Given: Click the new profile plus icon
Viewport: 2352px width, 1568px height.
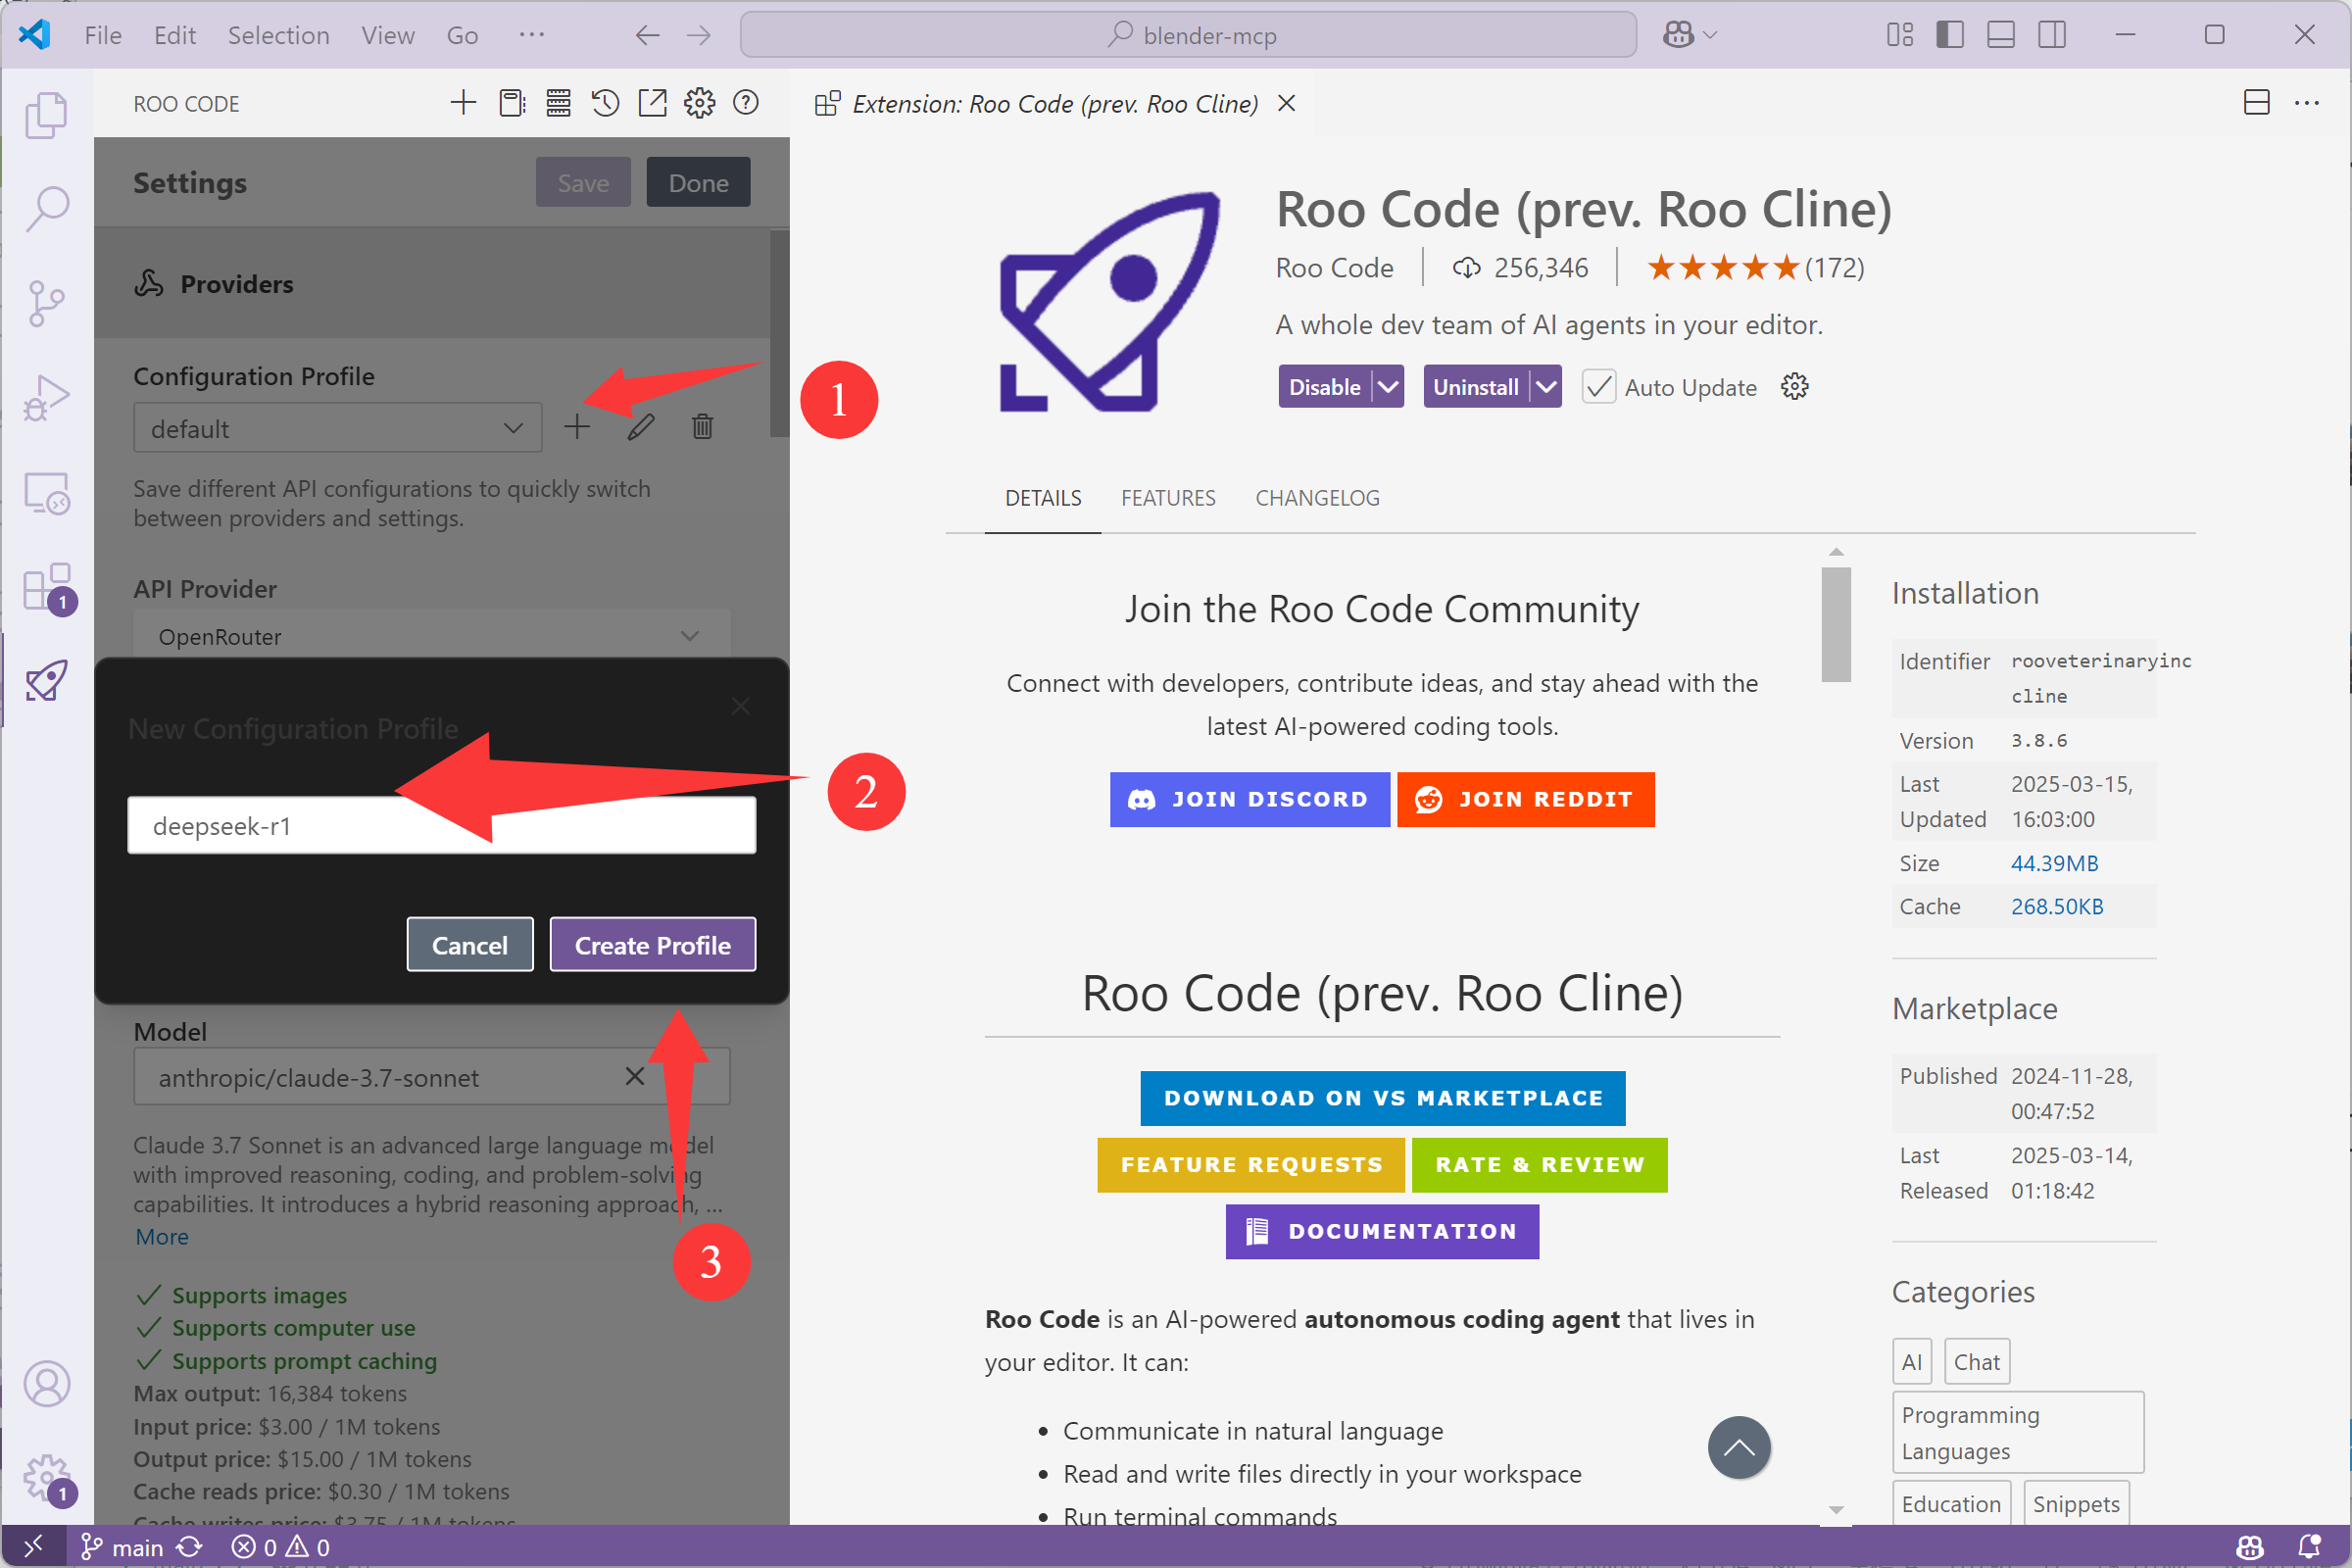Looking at the screenshot, I should pyautogui.click(x=577, y=427).
